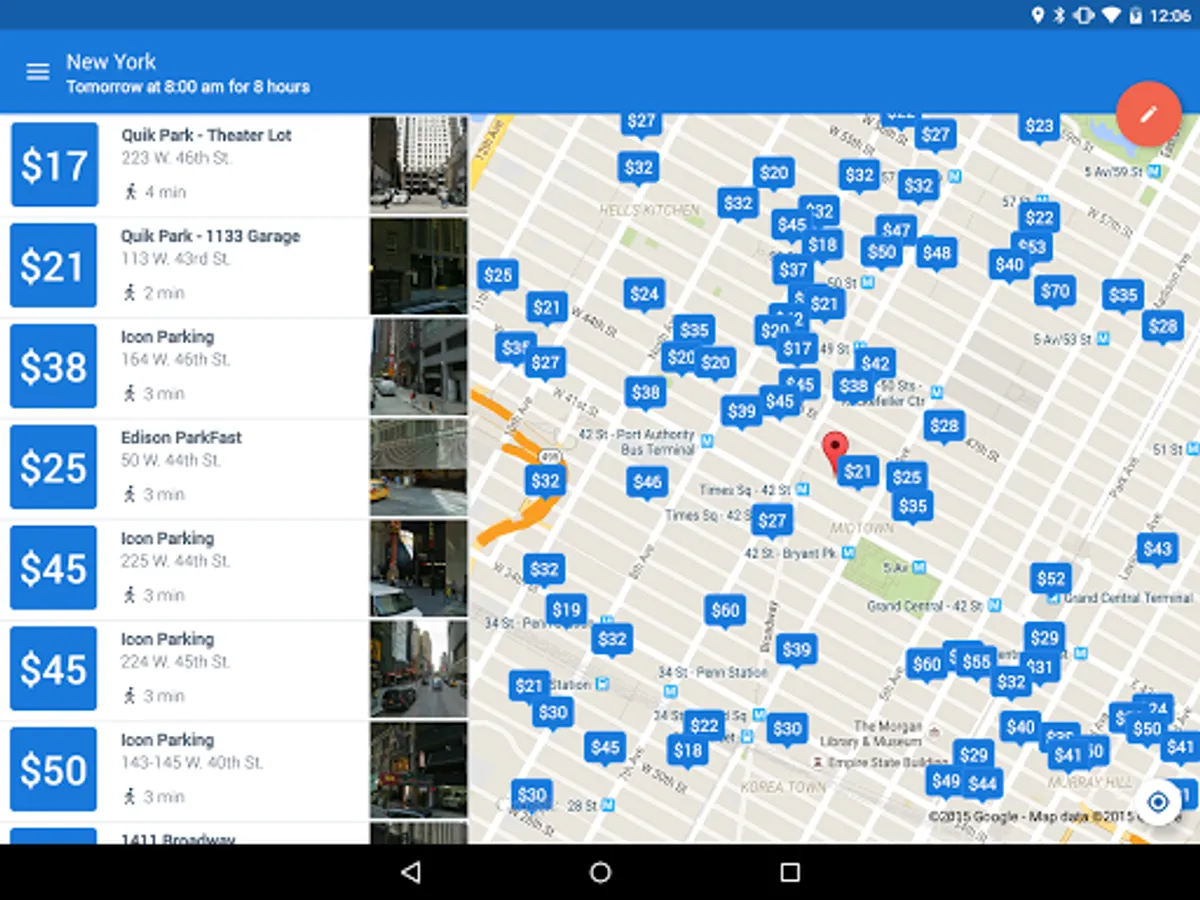
Task: Open Icon Parking at 225 W. 44th St.
Action: pyautogui.click(x=234, y=569)
